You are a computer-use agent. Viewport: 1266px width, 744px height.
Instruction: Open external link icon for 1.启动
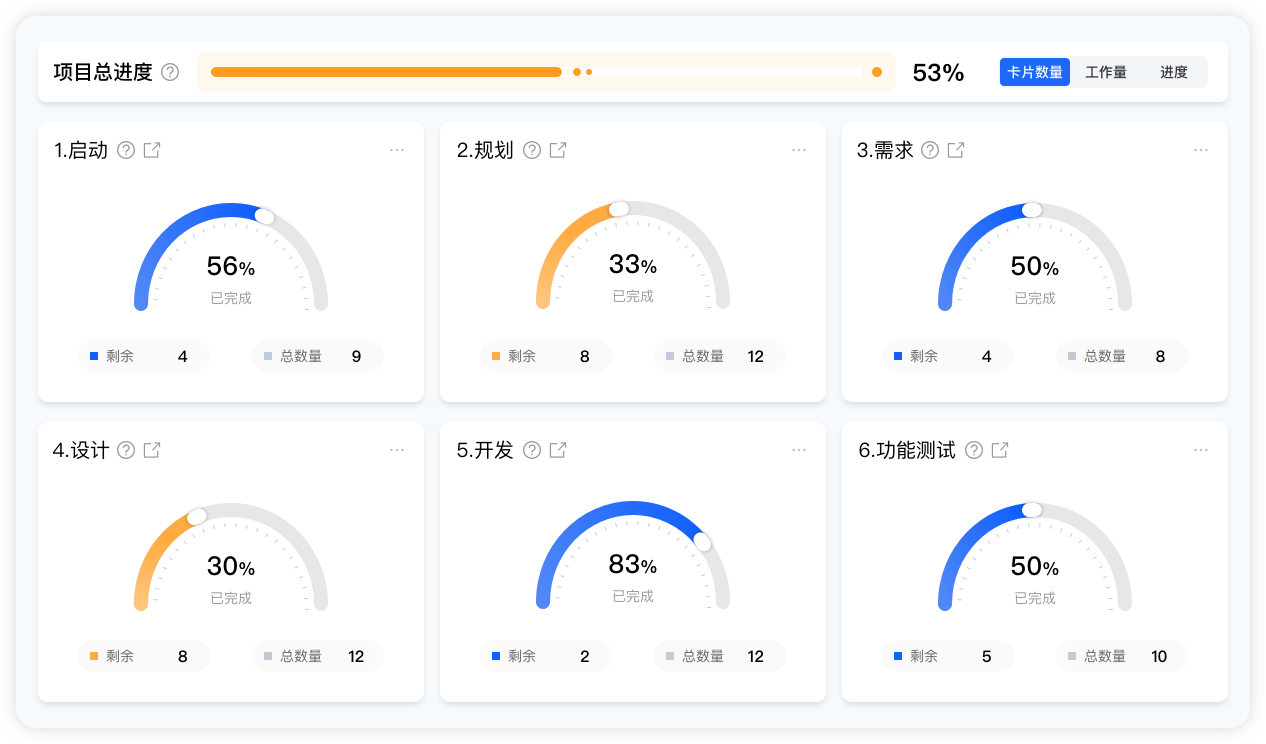point(152,150)
